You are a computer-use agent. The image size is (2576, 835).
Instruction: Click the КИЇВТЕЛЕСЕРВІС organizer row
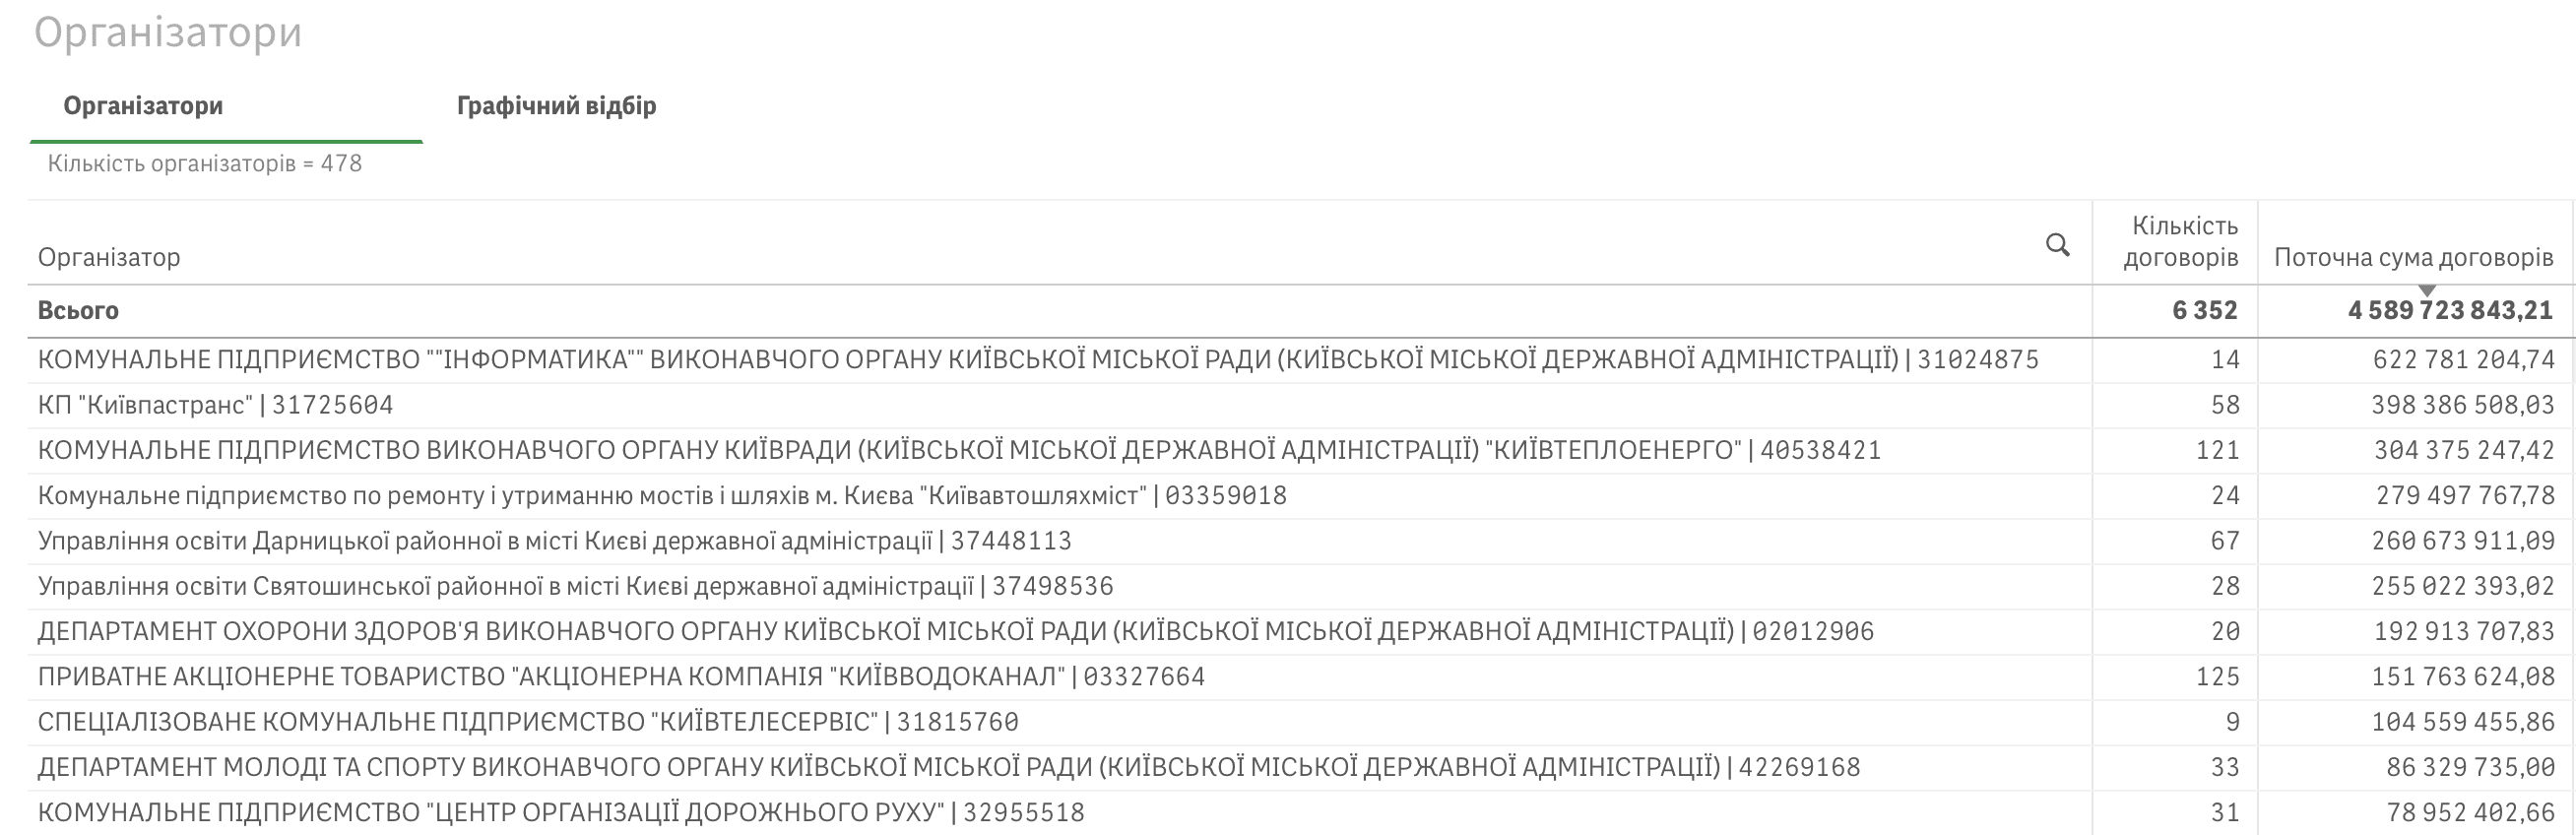click(527, 722)
